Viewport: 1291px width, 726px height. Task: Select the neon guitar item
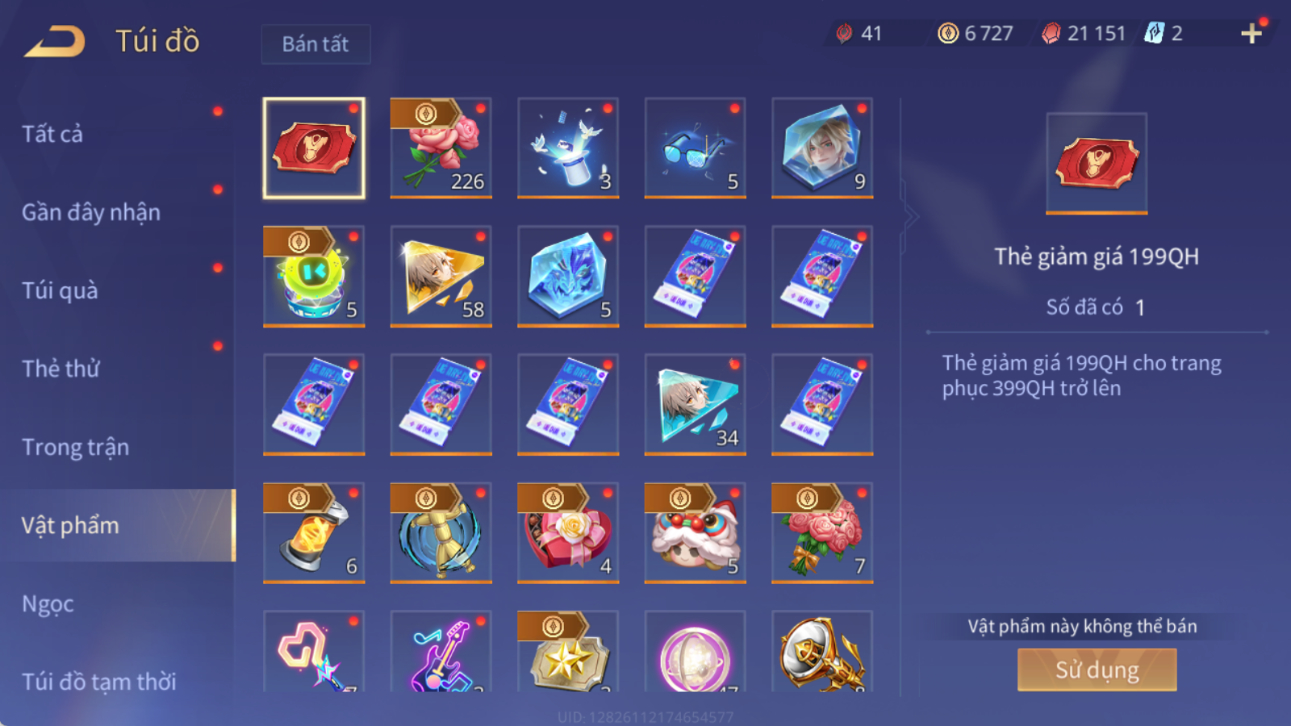pos(441,652)
